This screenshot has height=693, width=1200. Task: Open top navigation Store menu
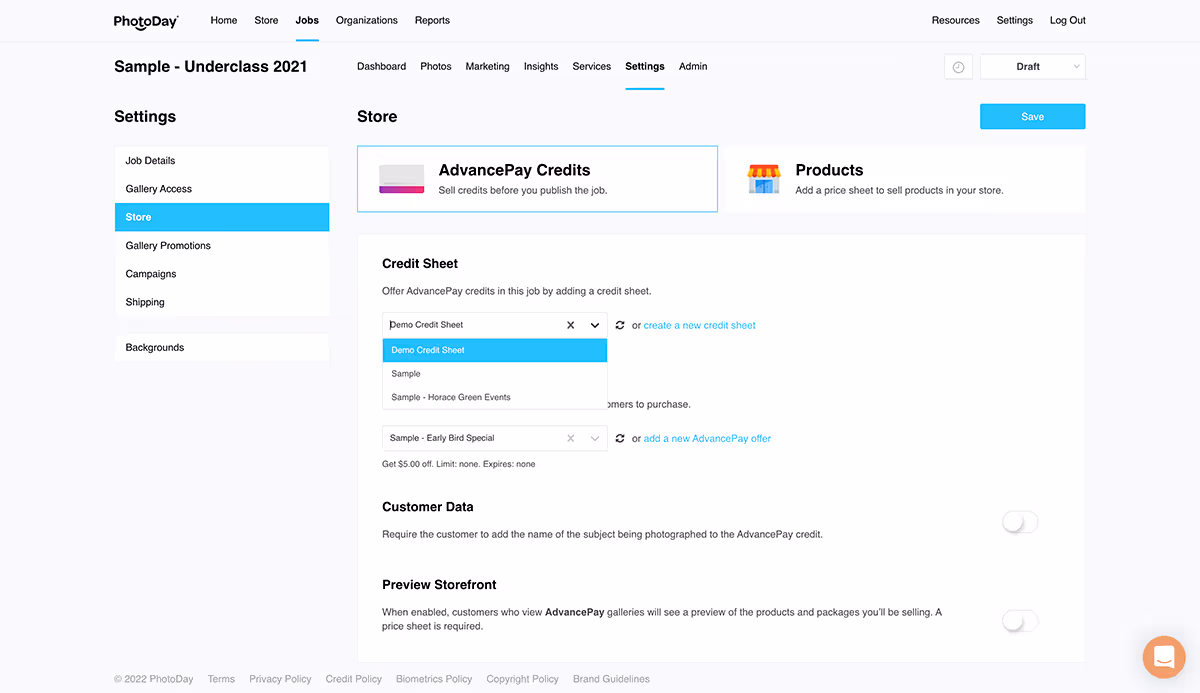point(266,20)
